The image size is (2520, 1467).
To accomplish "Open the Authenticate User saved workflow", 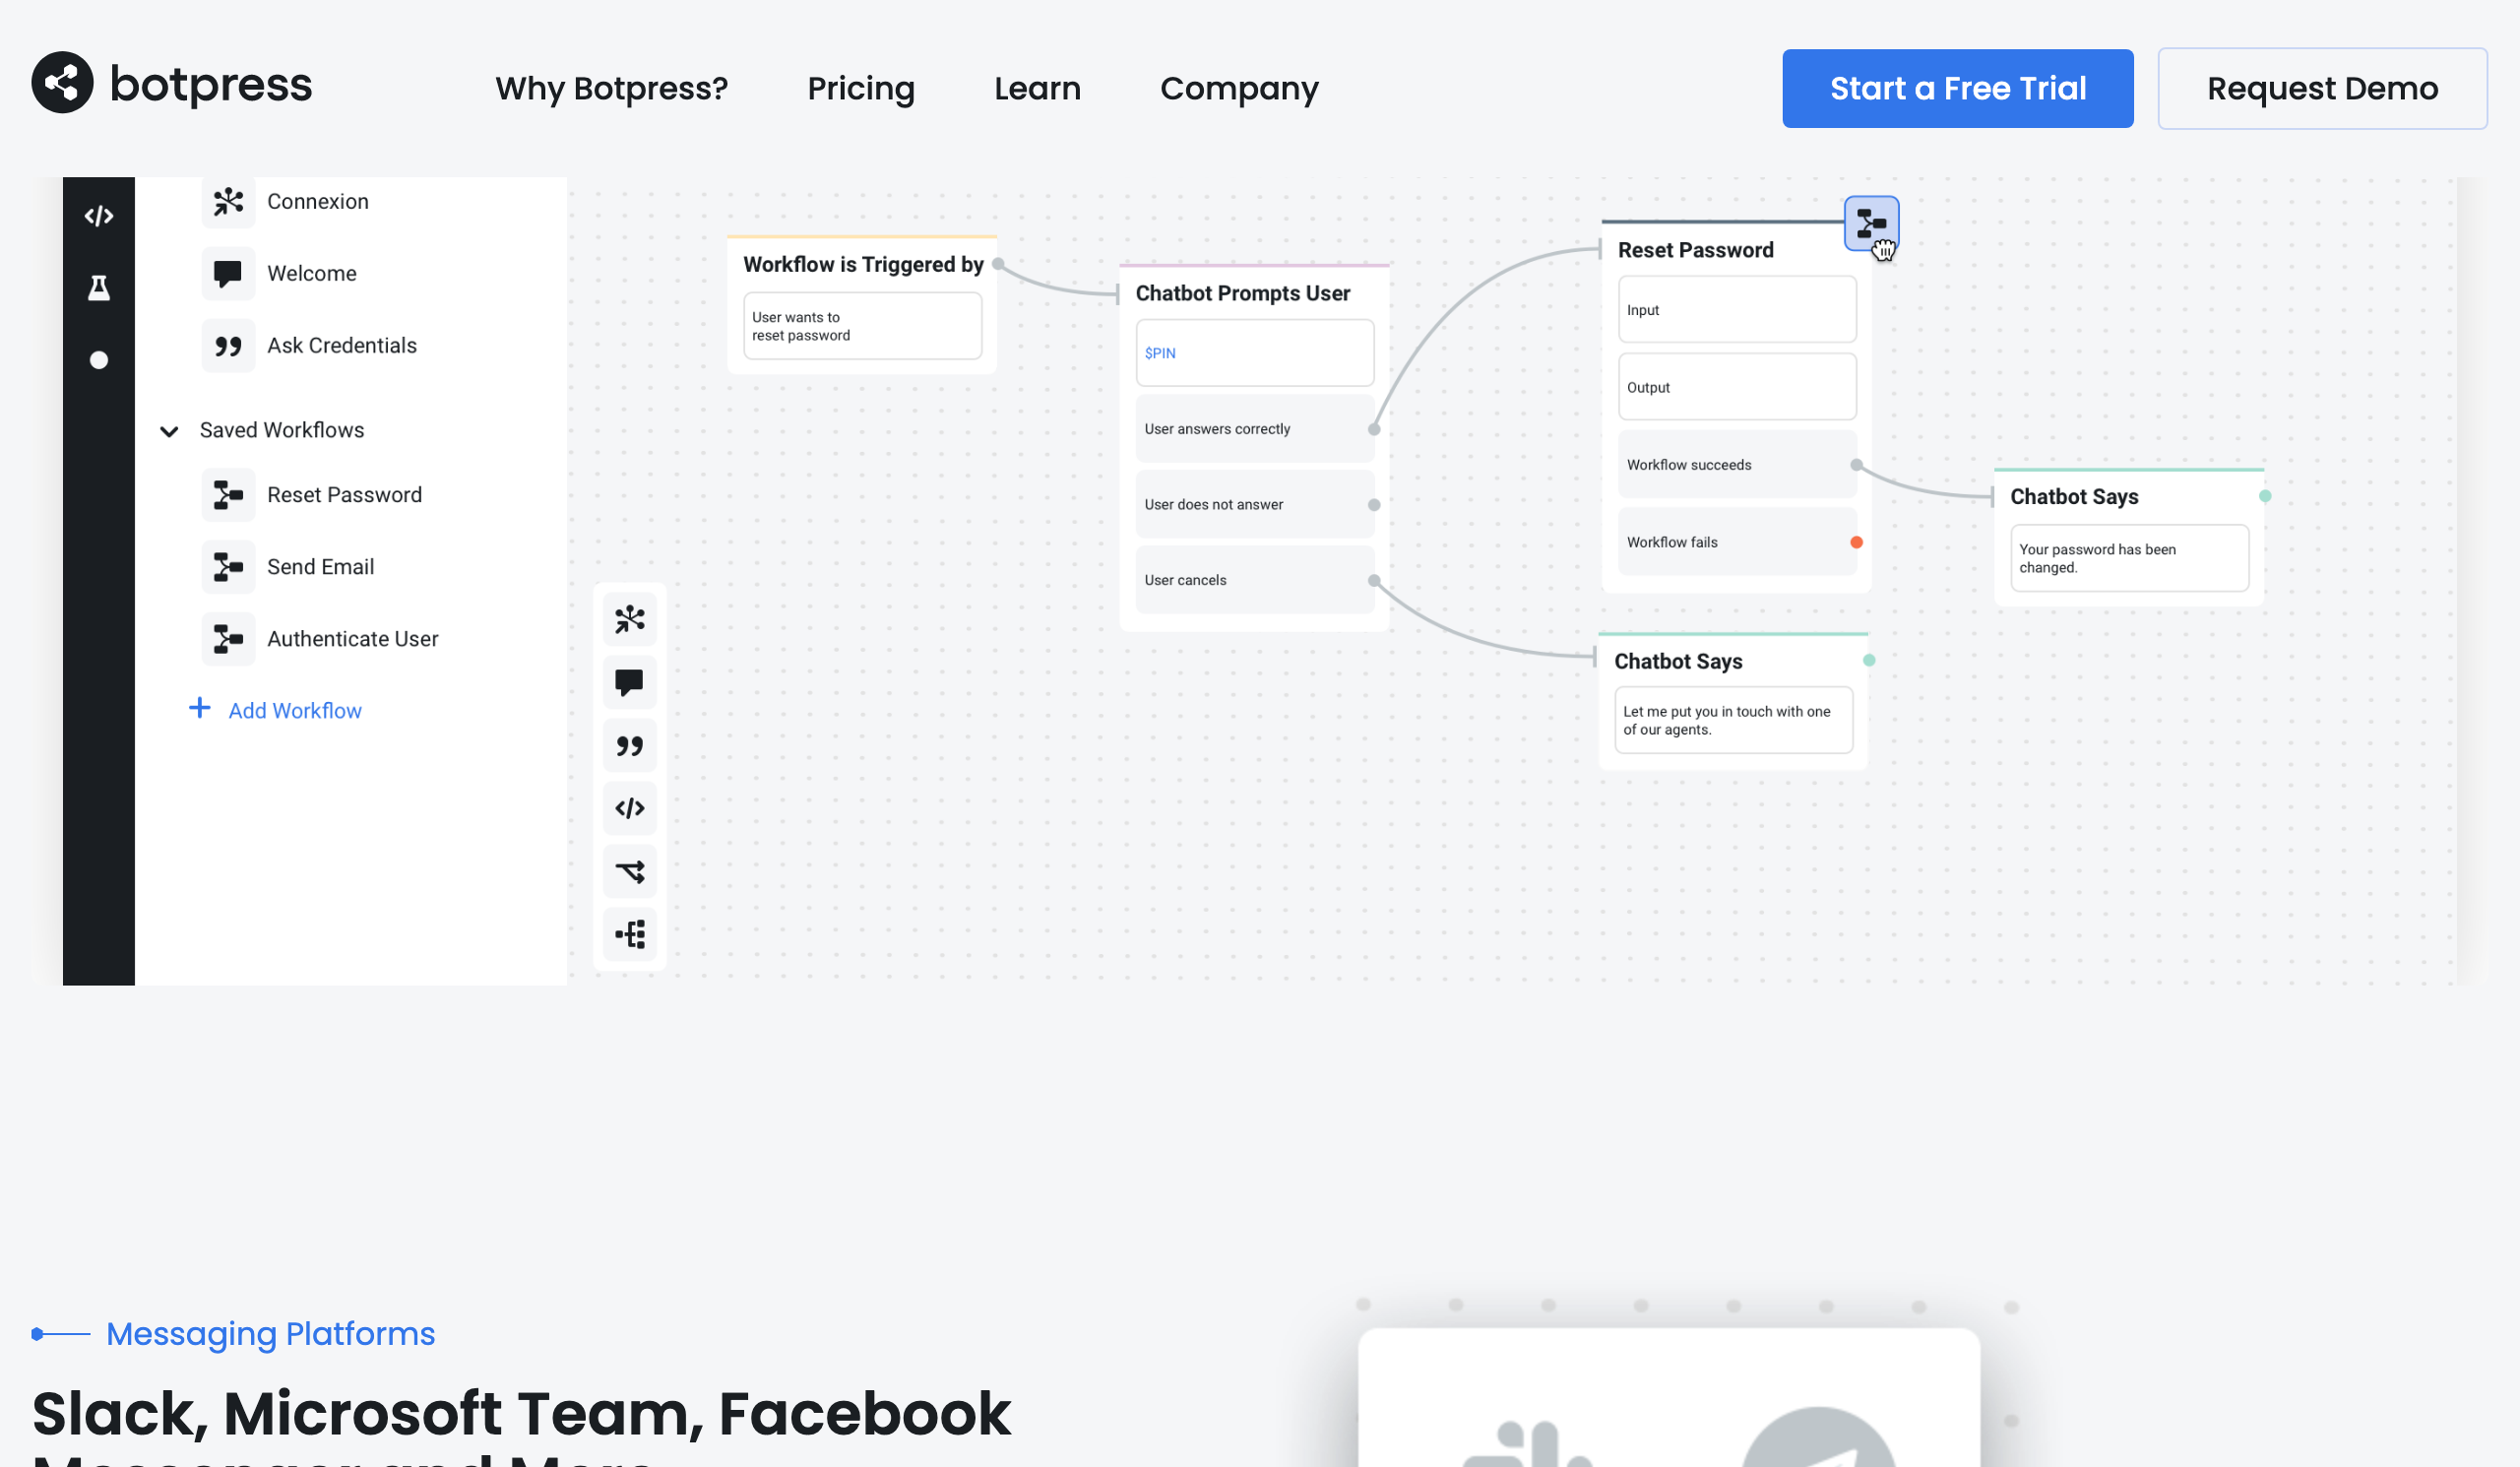I will click(352, 638).
